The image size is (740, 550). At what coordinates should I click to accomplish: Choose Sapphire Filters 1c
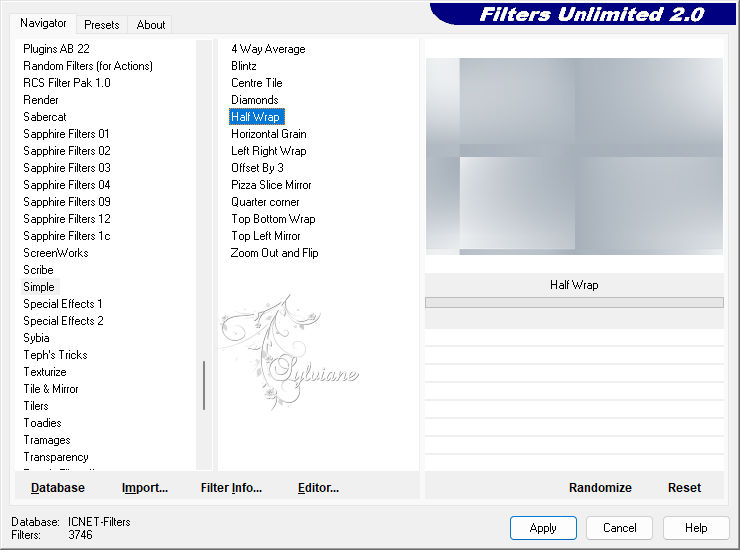[x=67, y=236]
